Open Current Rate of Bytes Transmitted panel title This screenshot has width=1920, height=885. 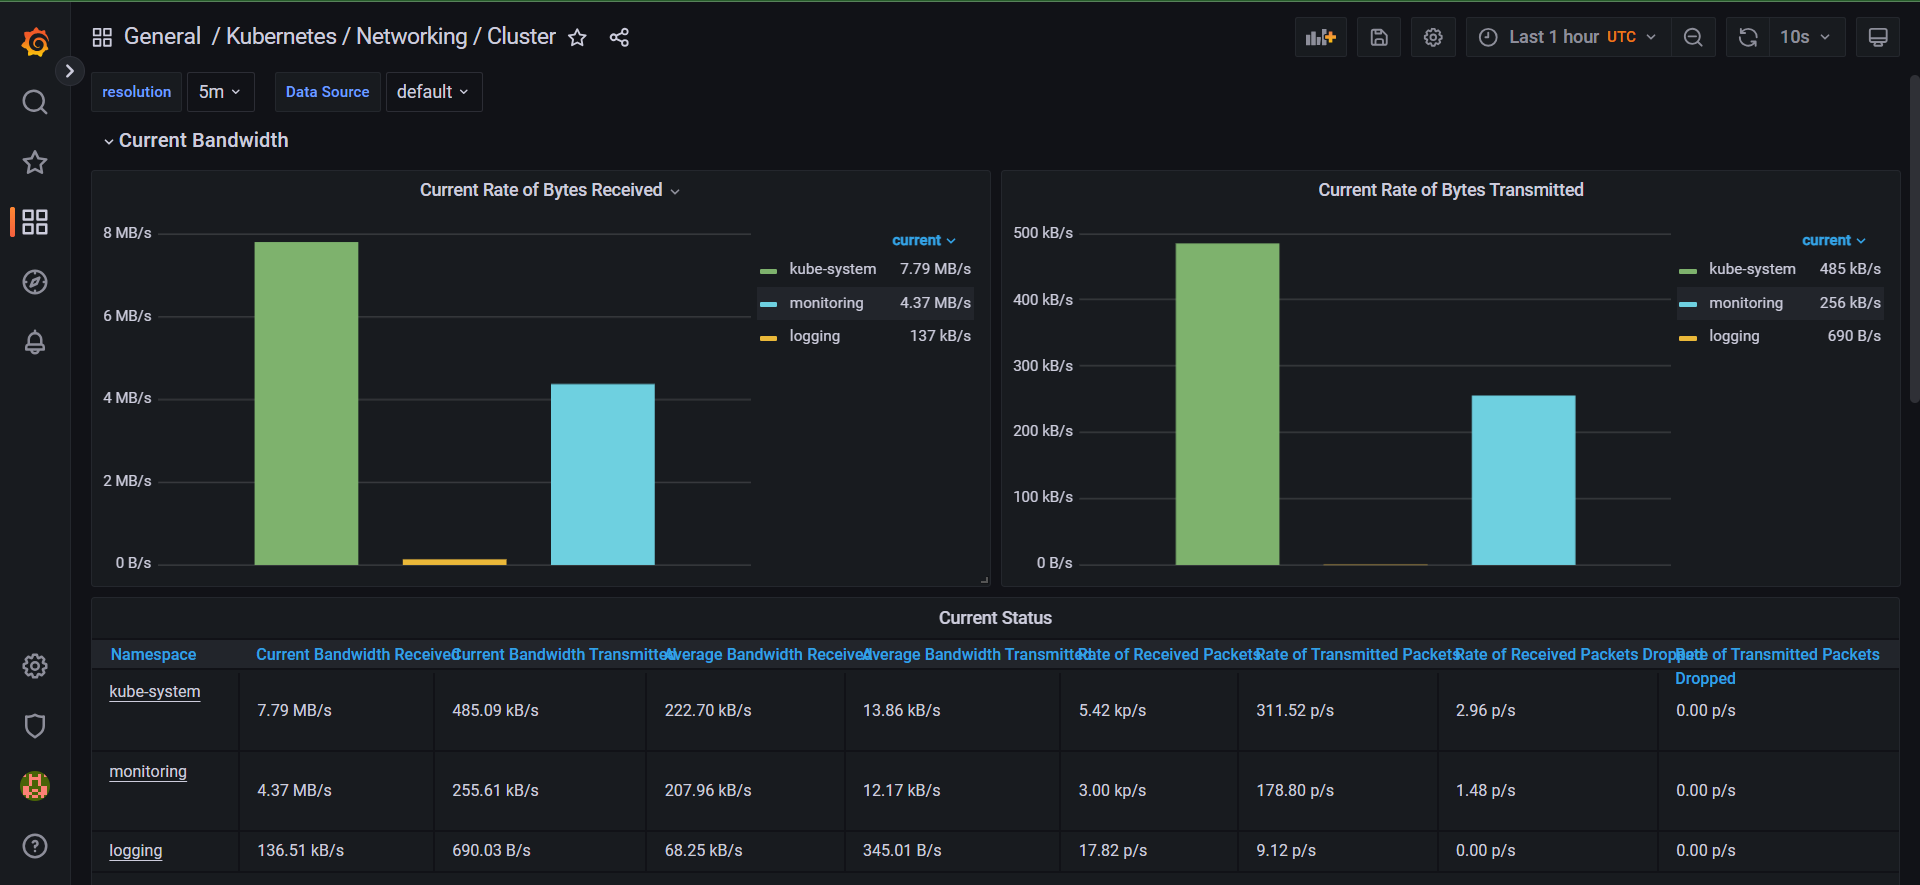click(1450, 190)
